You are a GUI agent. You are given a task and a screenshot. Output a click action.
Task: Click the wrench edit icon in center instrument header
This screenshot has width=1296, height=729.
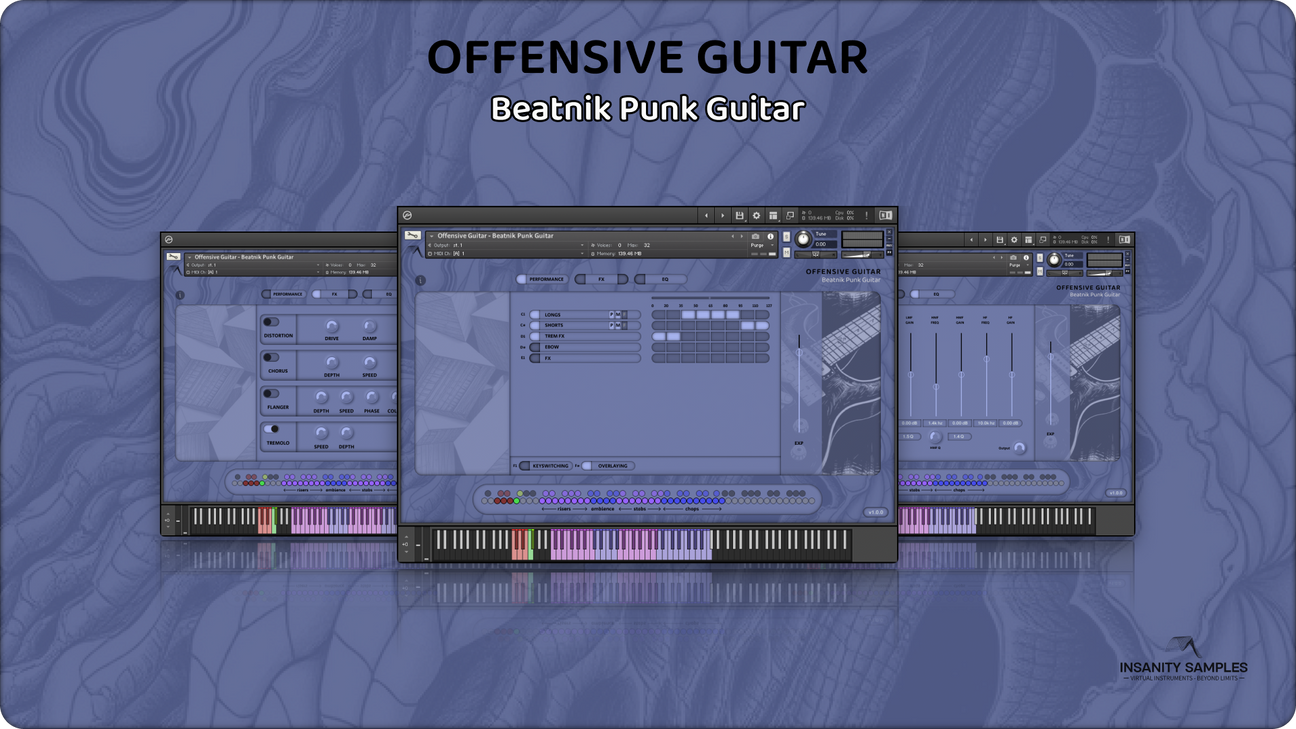pos(413,235)
